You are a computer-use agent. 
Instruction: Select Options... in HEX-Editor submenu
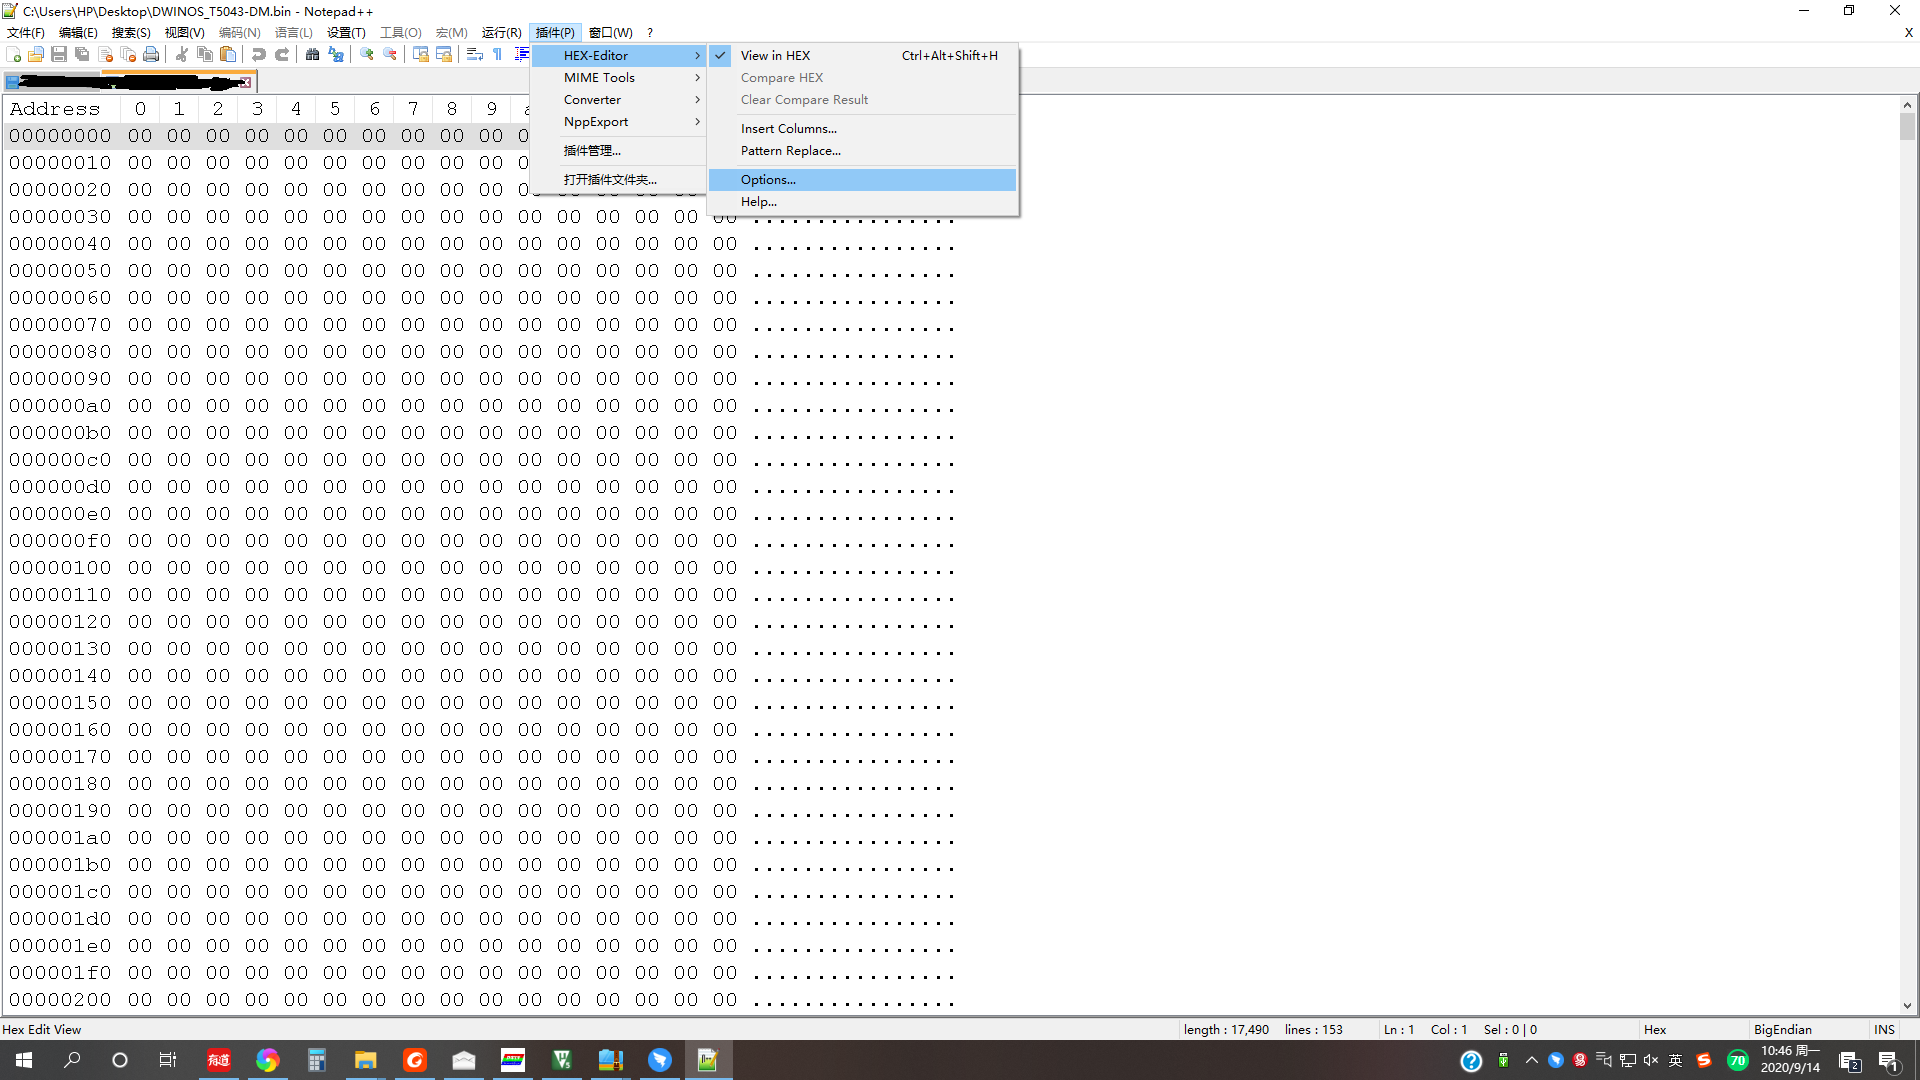(768, 180)
